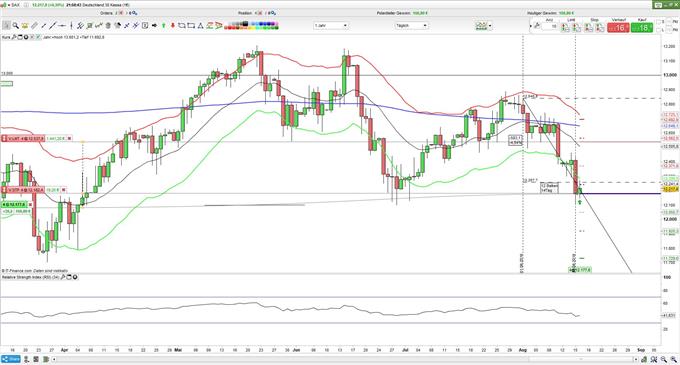Click the Share button
Image resolution: width=680 pixels, height=365 pixels.
(x=11, y=359)
